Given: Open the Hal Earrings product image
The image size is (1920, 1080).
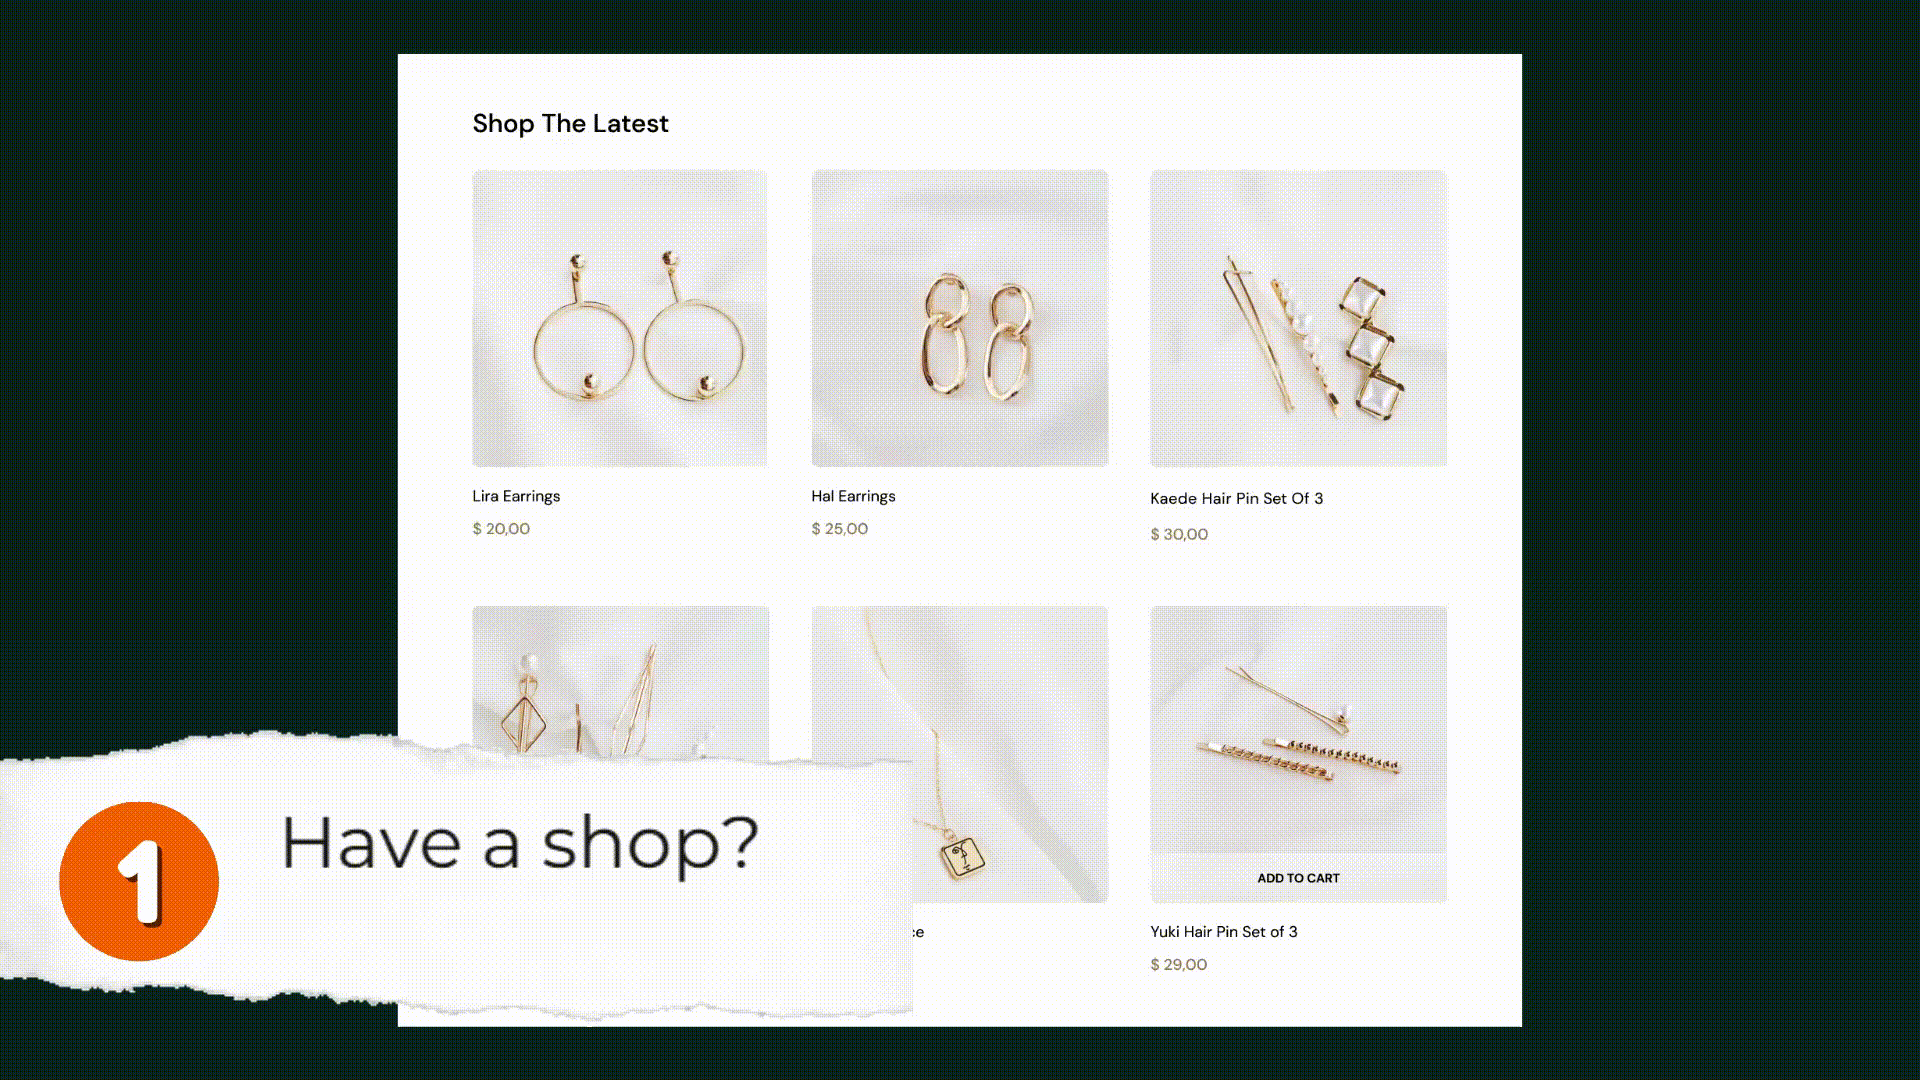Looking at the screenshot, I should 959,318.
